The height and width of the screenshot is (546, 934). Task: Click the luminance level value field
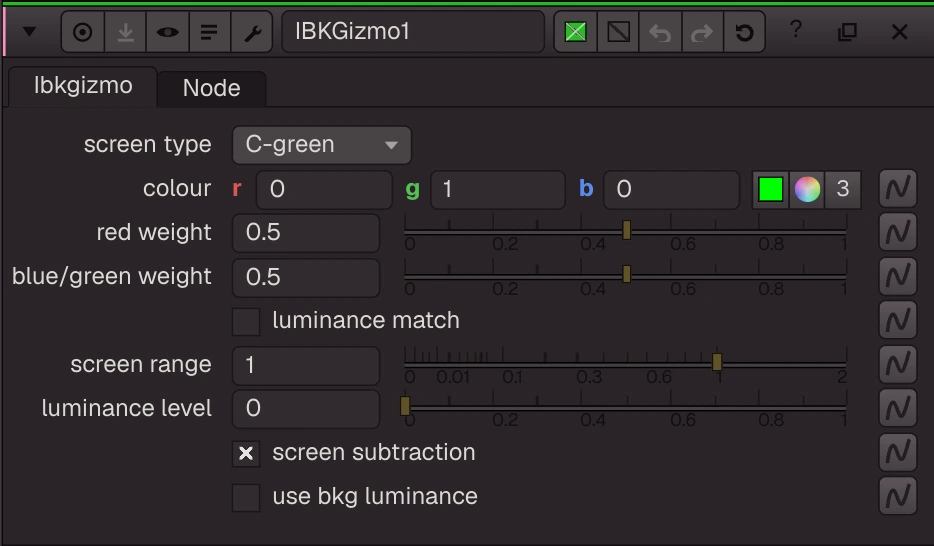pos(306,409)
